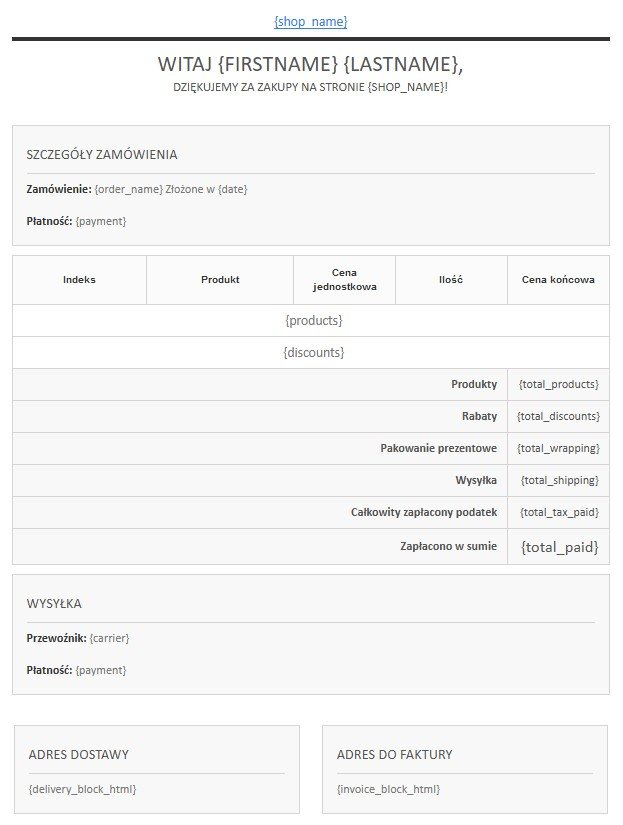Click the {carrier} placeholder under WYSYŁKA
The image size is (623, 825).
click(x=109, y=638)
